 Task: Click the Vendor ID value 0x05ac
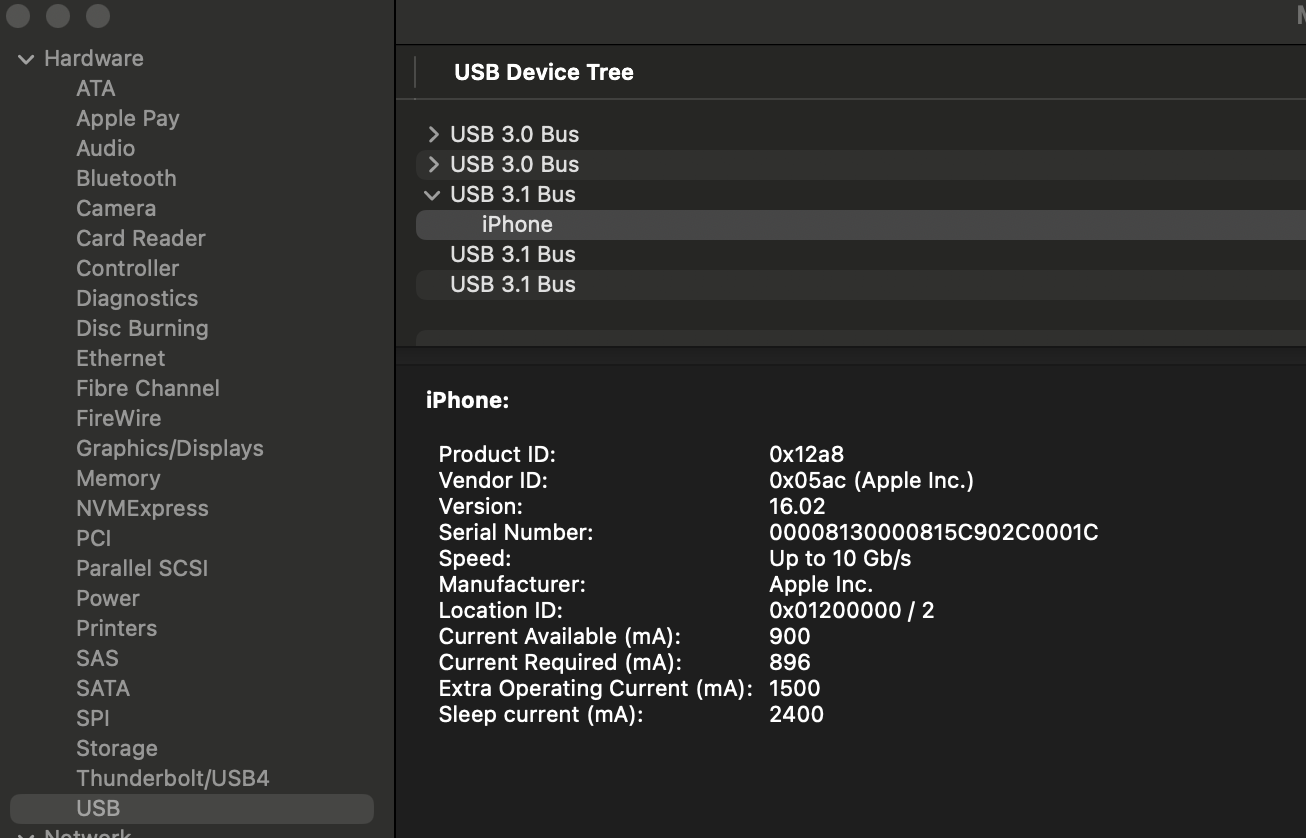[x=871, y=480]
